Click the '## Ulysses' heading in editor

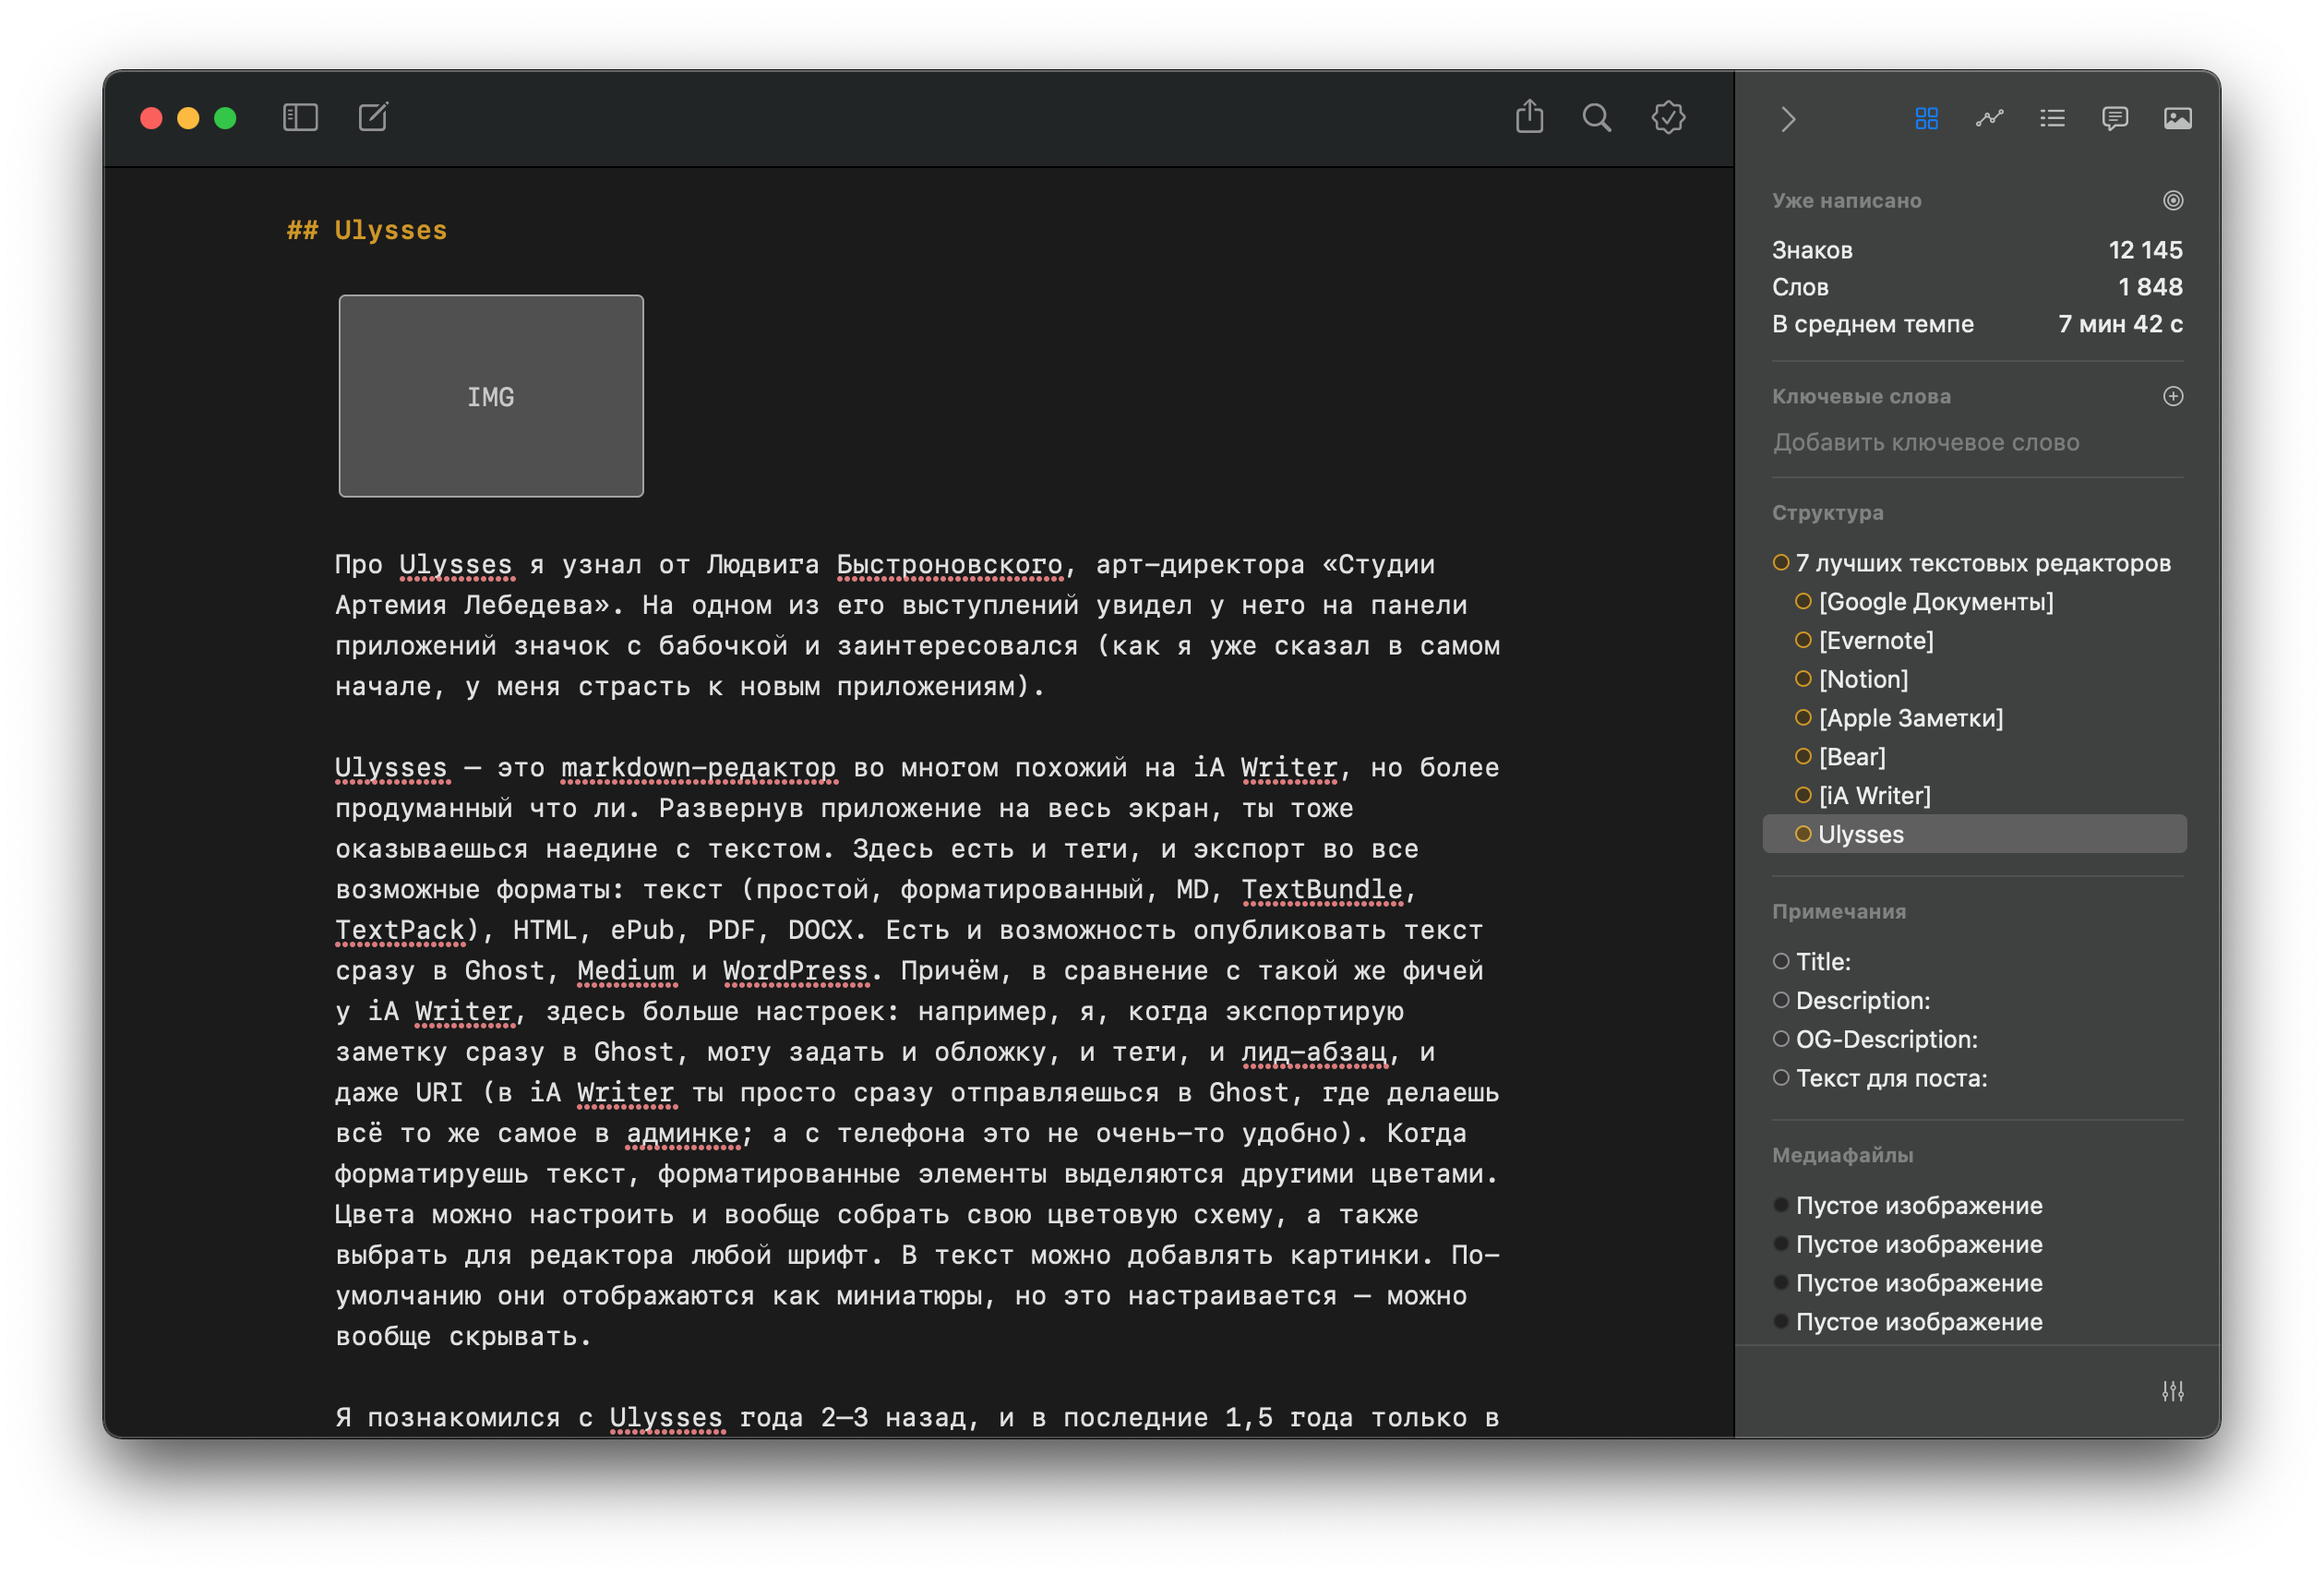tap(367, 230)
